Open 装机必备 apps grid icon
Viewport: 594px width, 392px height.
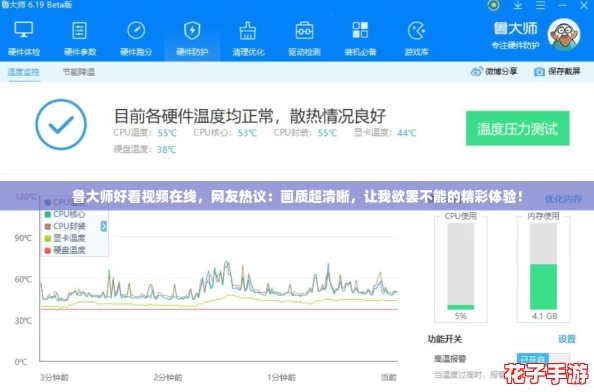tap(360, 30)
